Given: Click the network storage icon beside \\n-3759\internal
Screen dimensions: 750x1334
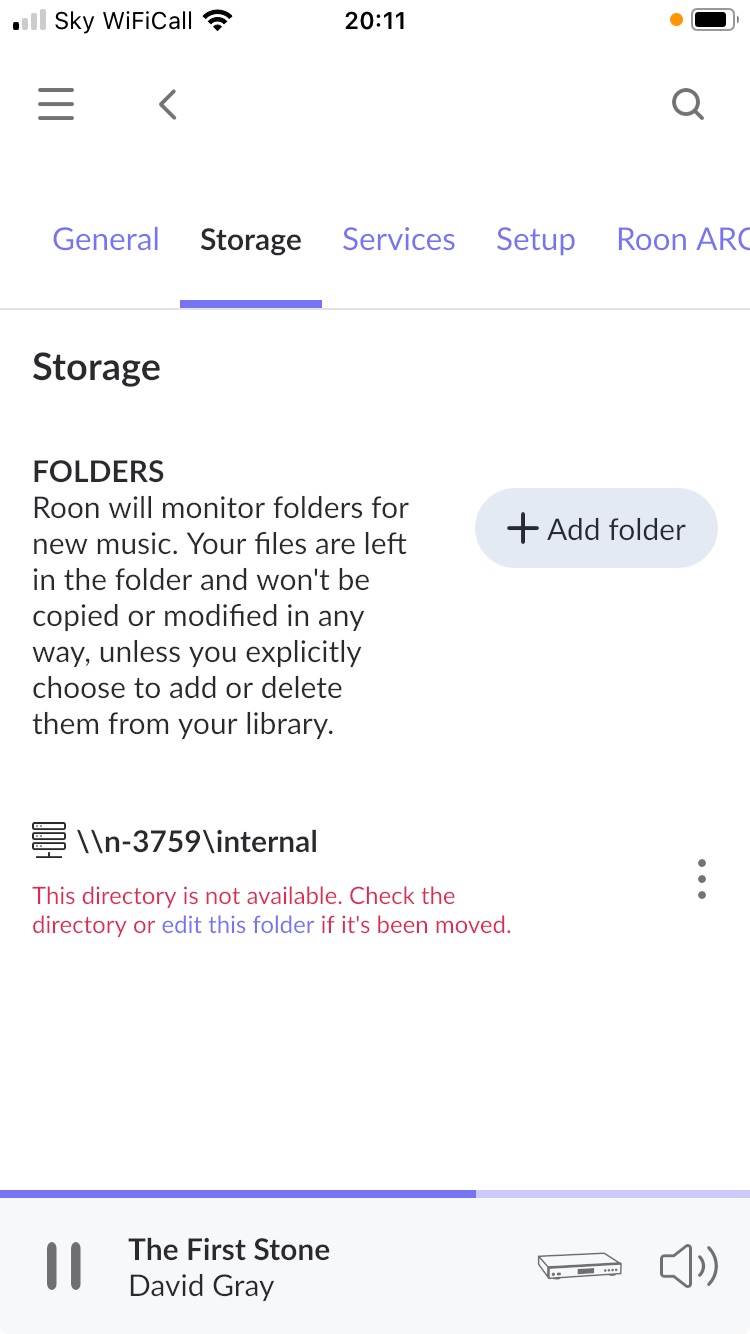Looking at the screenshot, I should point(49,841).
